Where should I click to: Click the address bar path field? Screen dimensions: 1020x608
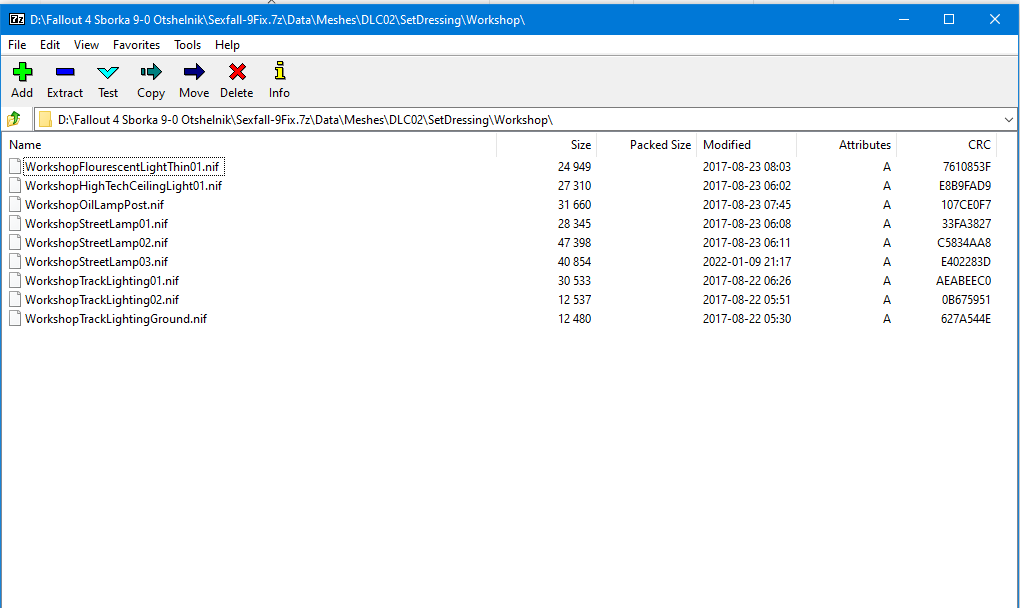coord(500,119)
